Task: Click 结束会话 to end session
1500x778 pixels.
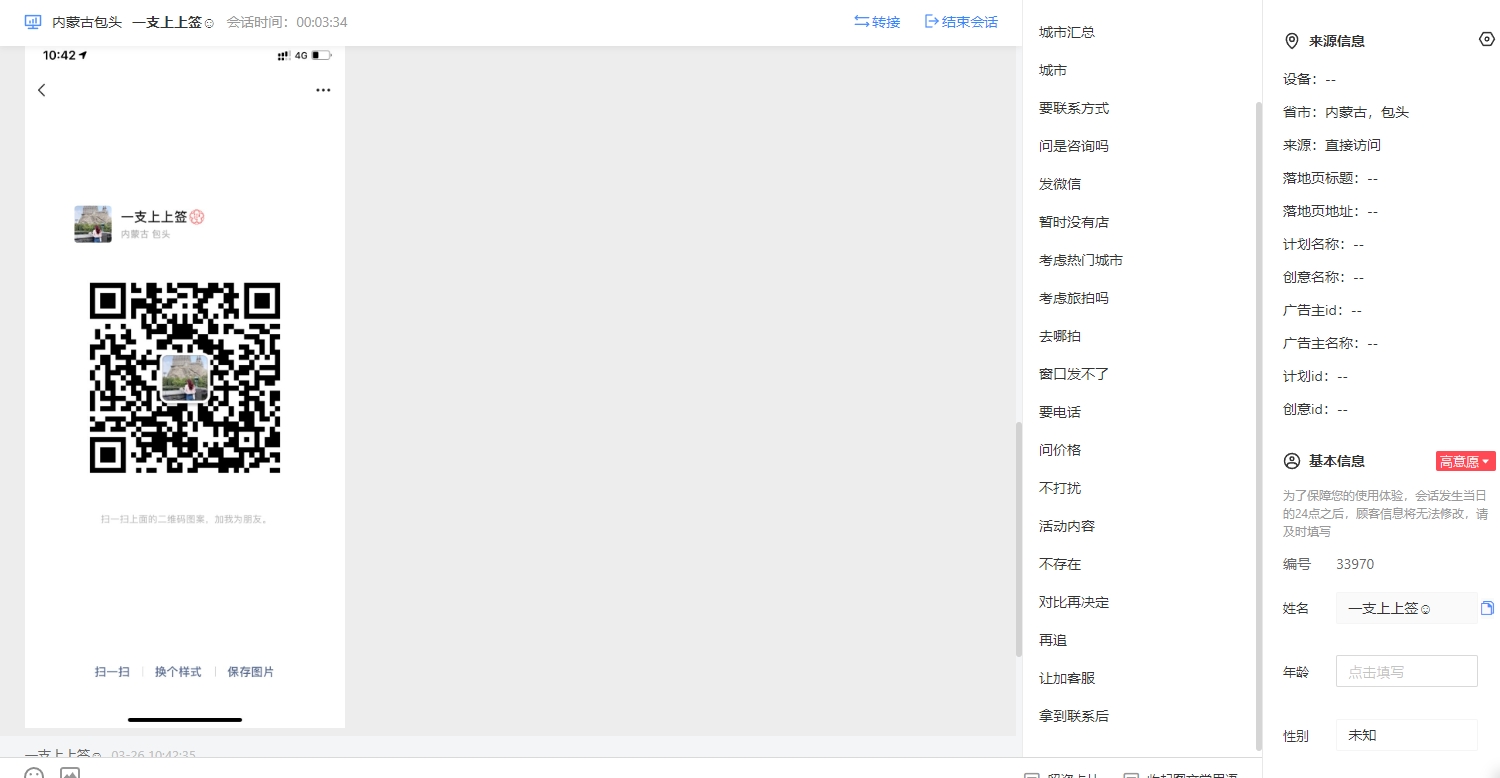Action: (x=961, y=21)
